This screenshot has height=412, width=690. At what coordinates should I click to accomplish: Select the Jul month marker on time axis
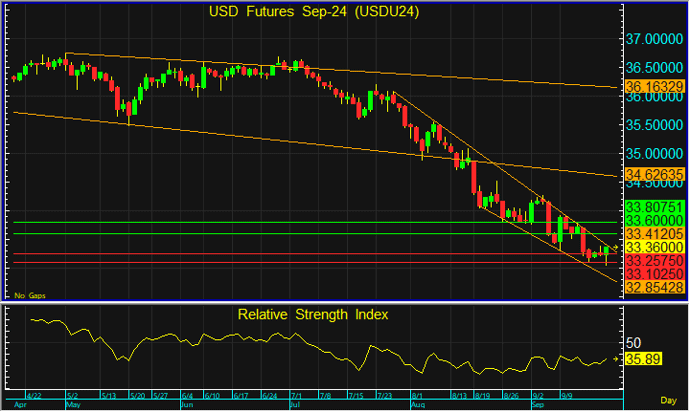click(294, 407)
